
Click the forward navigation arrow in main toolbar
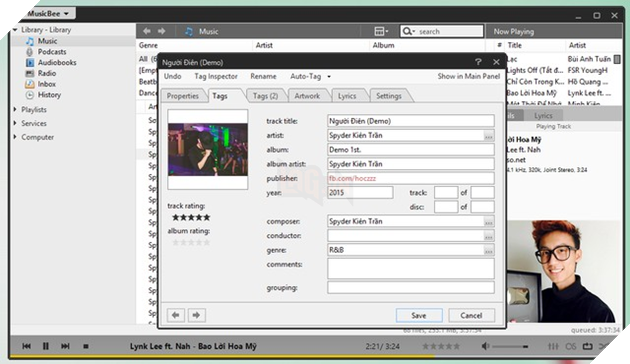(x=162, y=31)
